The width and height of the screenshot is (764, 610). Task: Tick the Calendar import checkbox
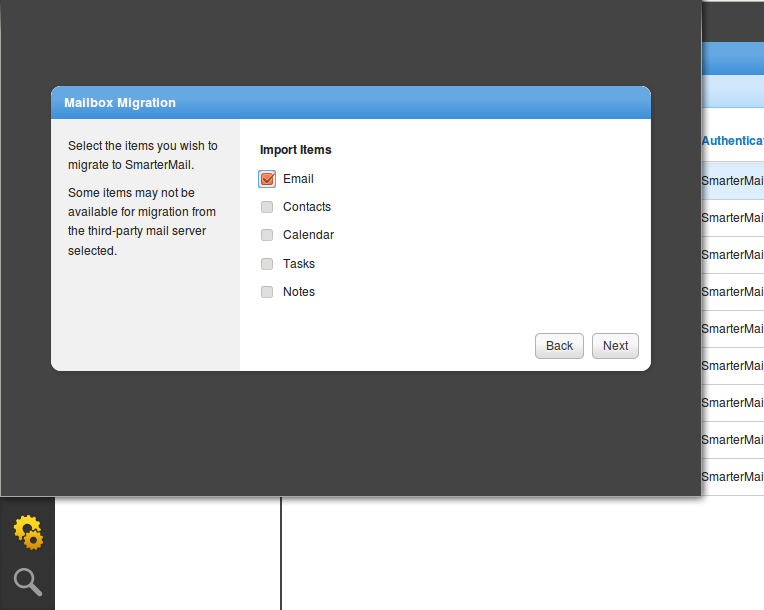click(x=267, y=235)
